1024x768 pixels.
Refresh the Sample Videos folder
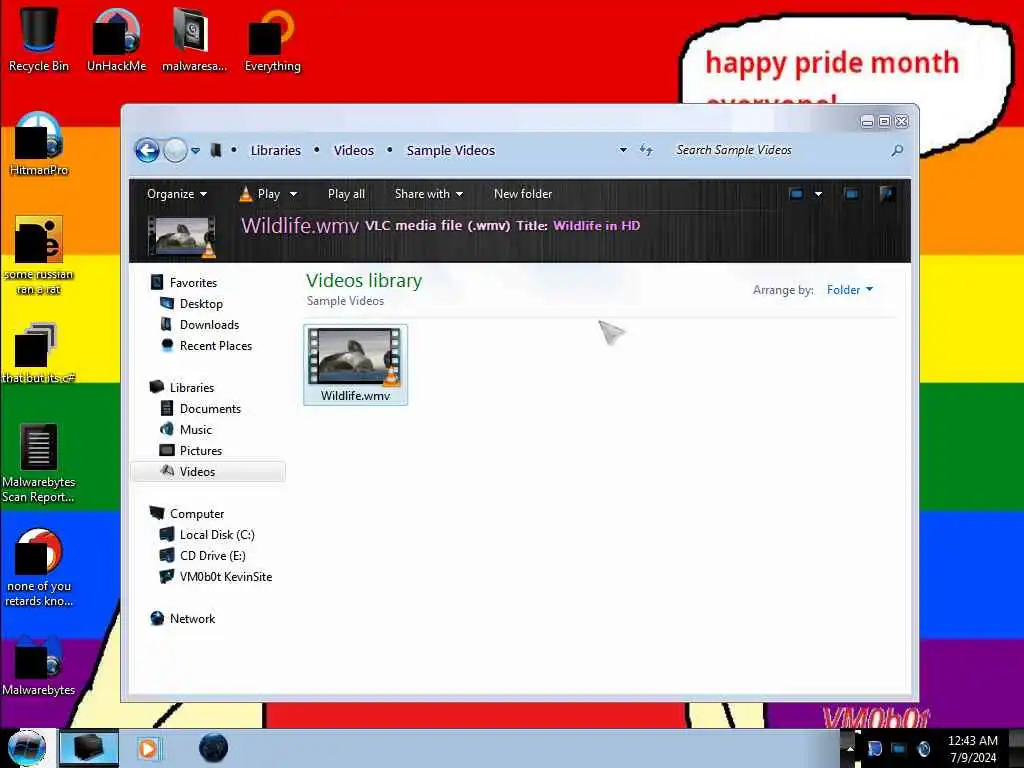[646, 150]
